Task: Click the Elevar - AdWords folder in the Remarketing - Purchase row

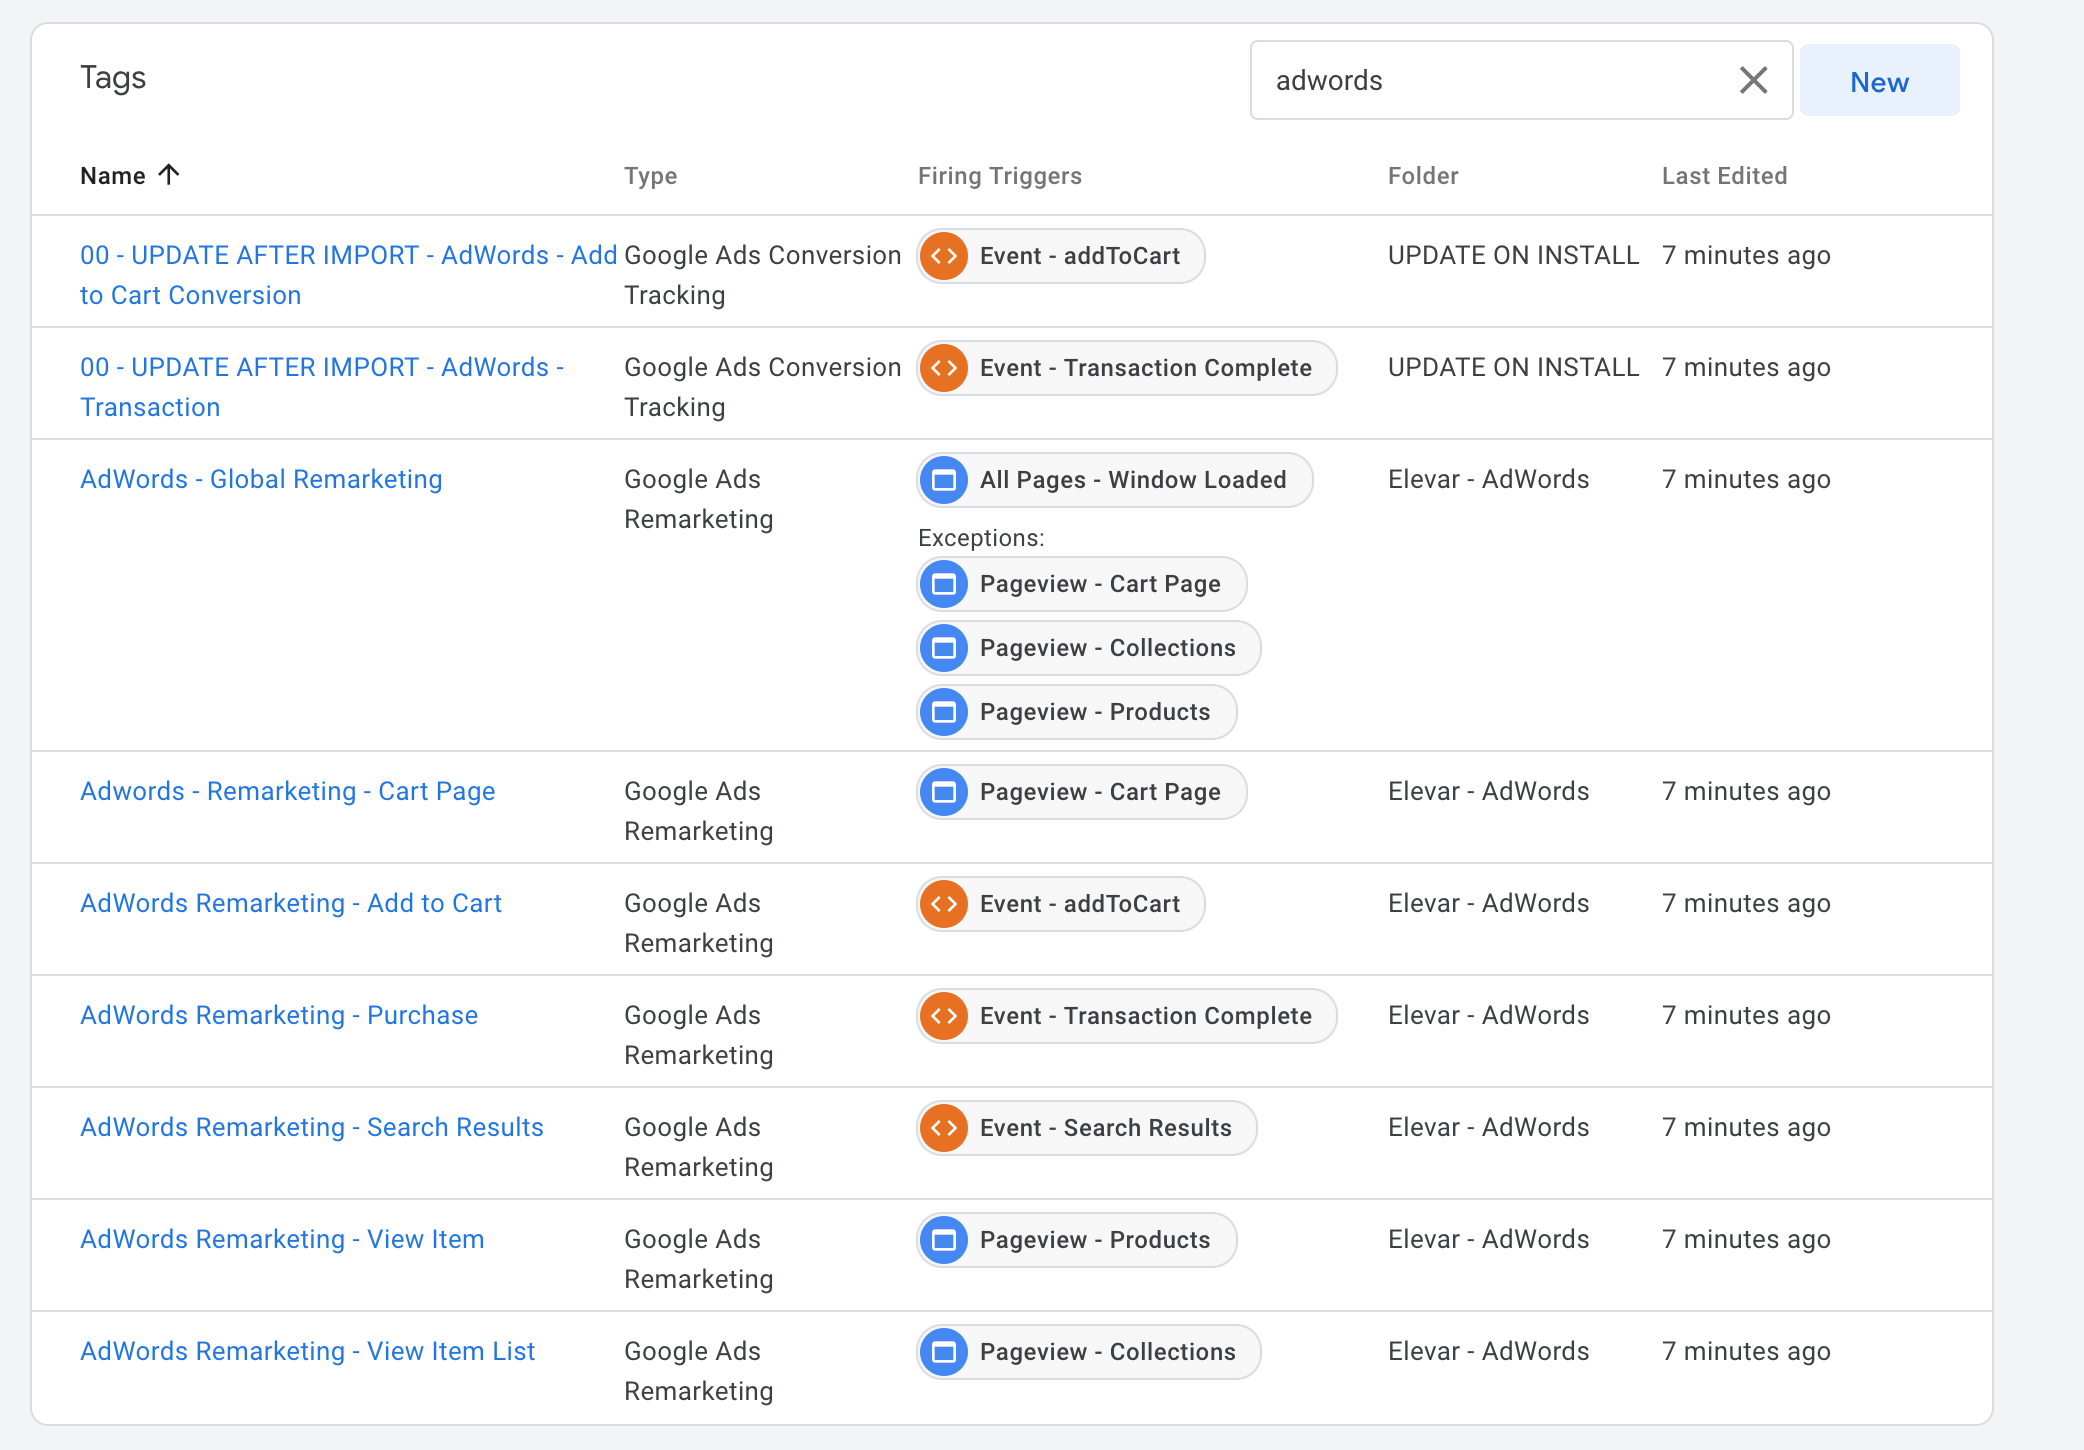Action: 1488,1015
